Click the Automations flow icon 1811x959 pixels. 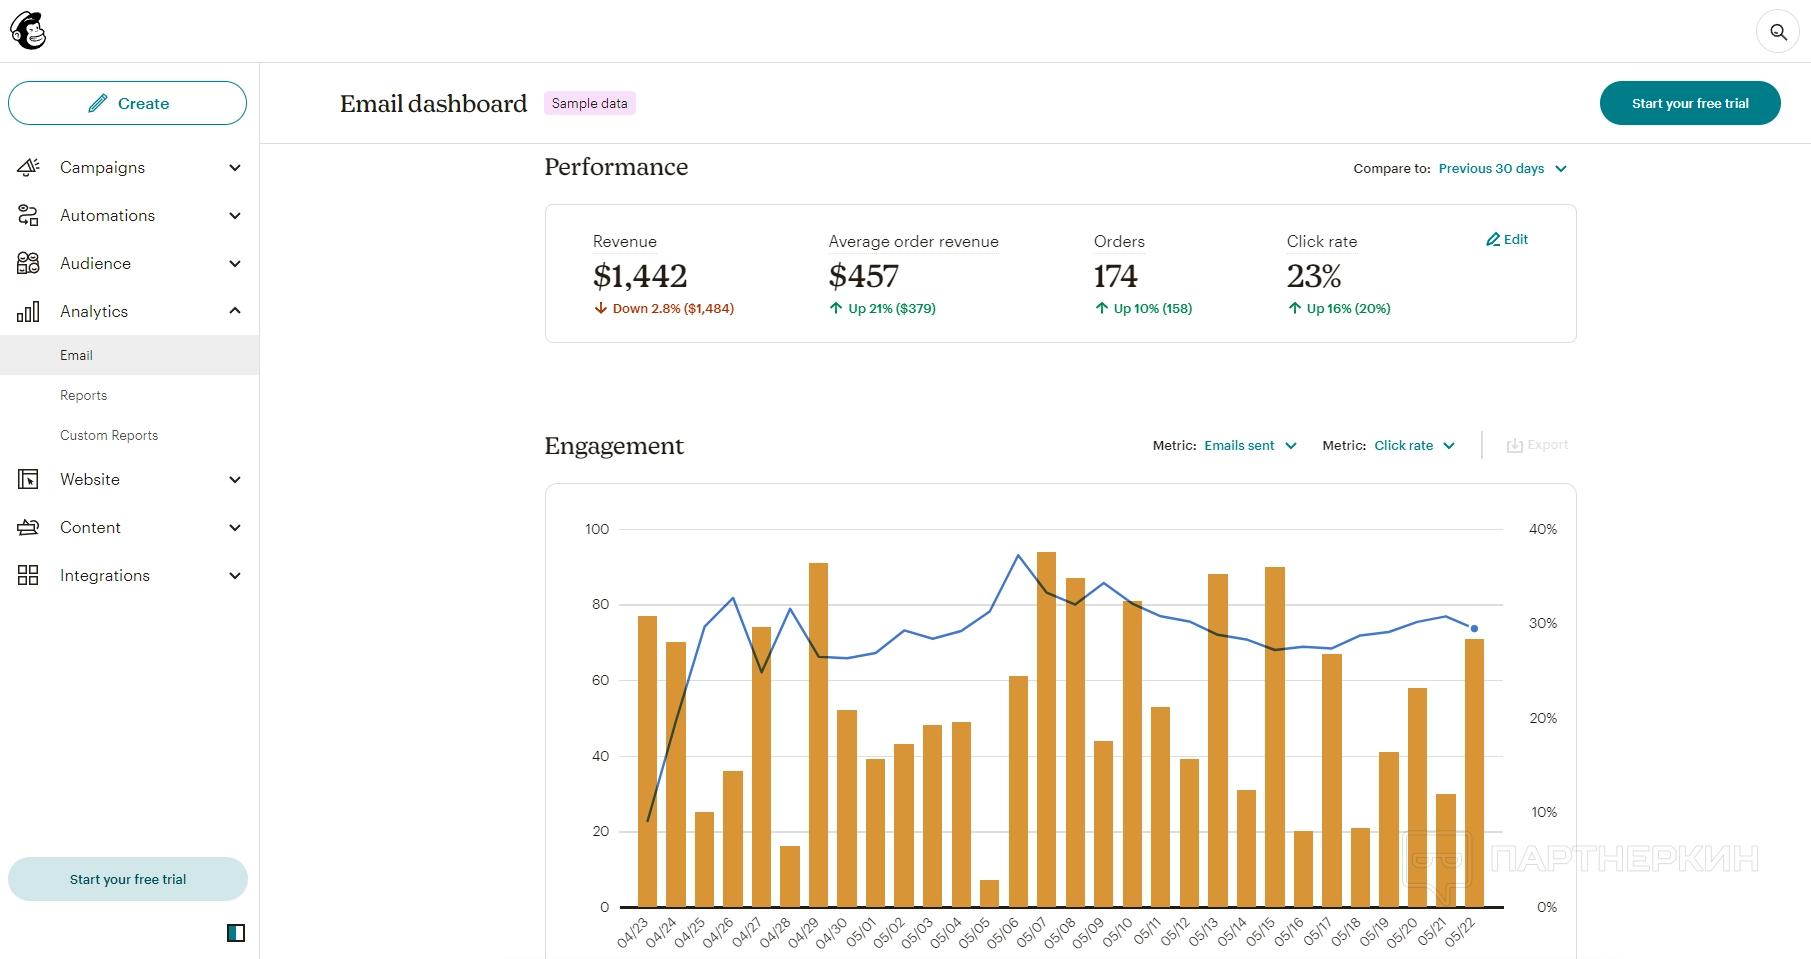pyautogui.click(x=28, y=215)
